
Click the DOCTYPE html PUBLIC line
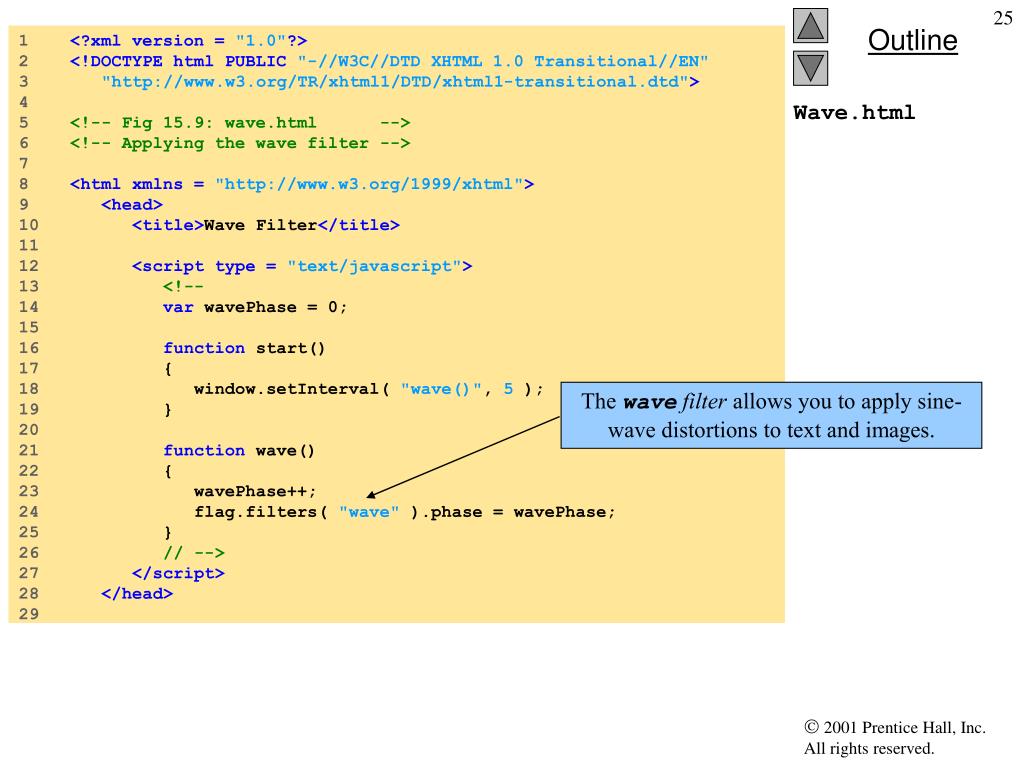click(x=389, y=61)
